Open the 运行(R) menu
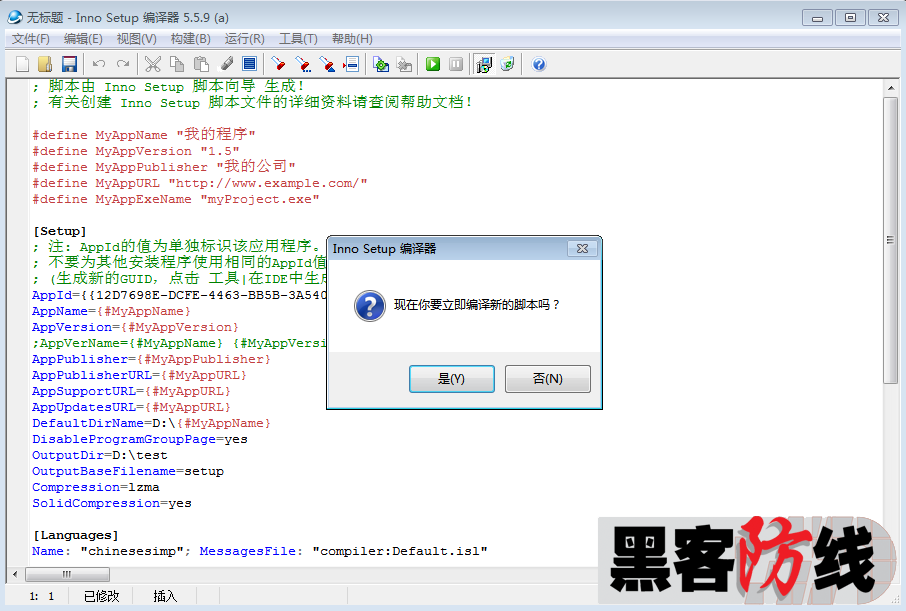Viewport: 906px width, 611px height. [244, 39]
